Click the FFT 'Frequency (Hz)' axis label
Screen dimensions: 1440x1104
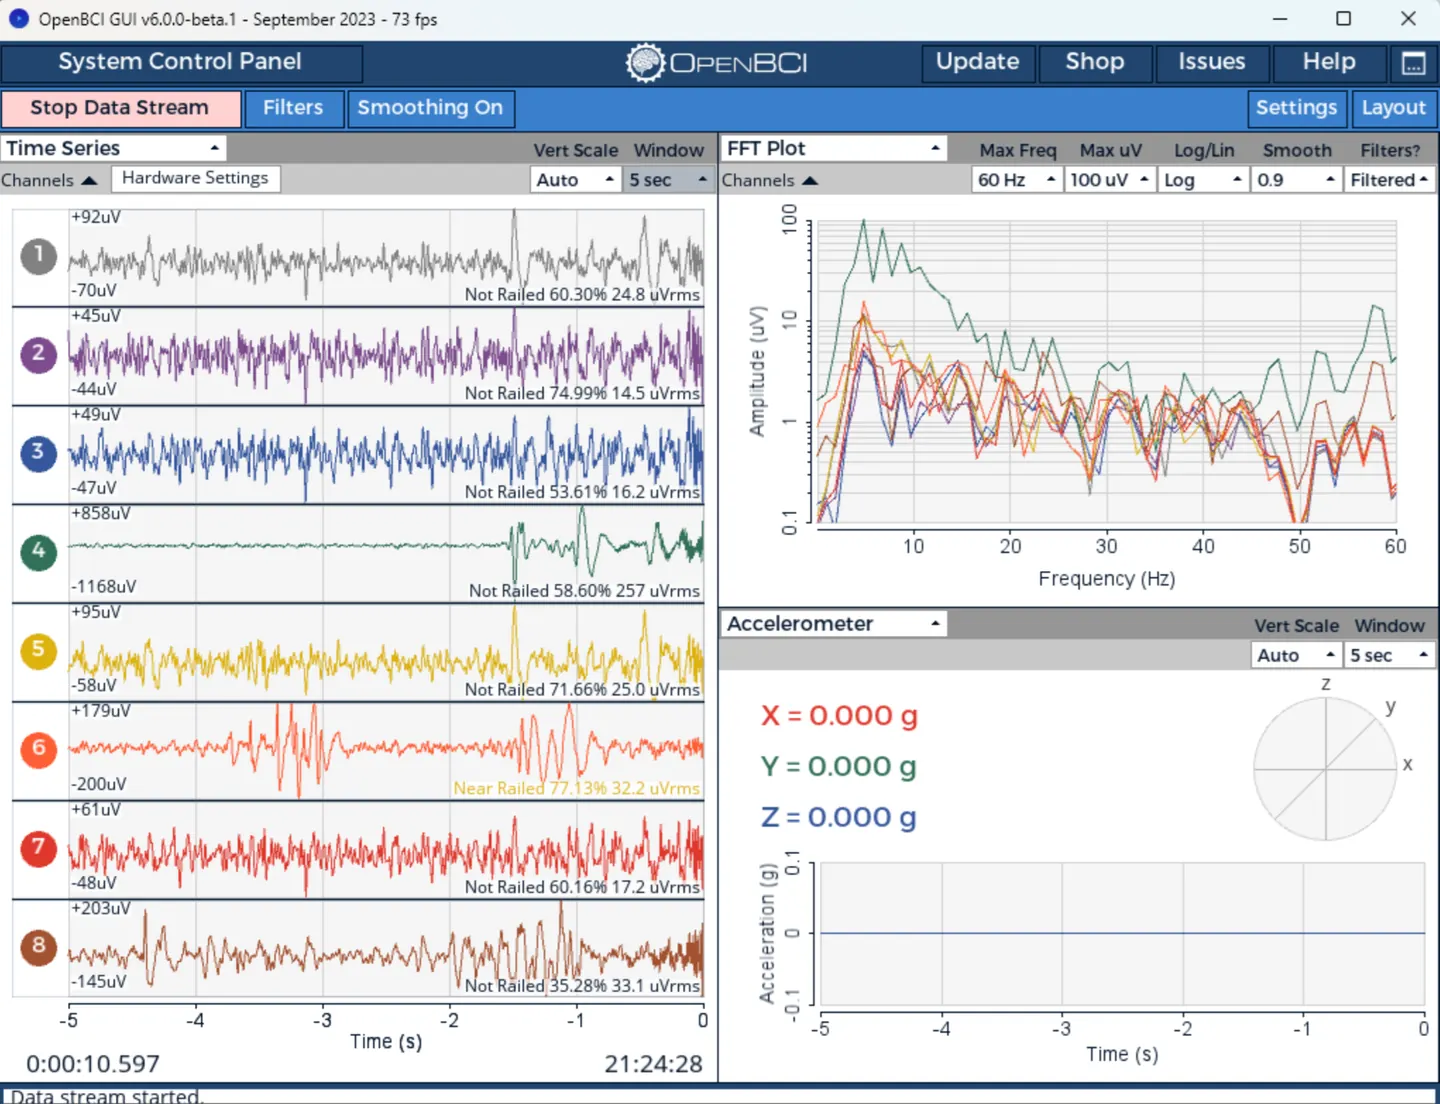1107,579
